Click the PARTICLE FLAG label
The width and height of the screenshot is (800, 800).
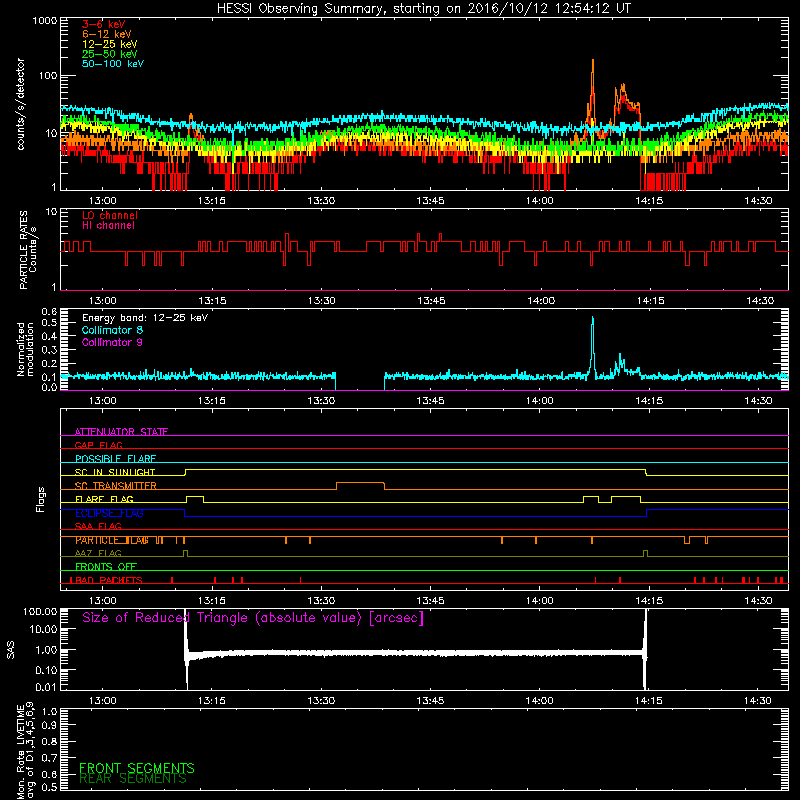click(112, 540)
